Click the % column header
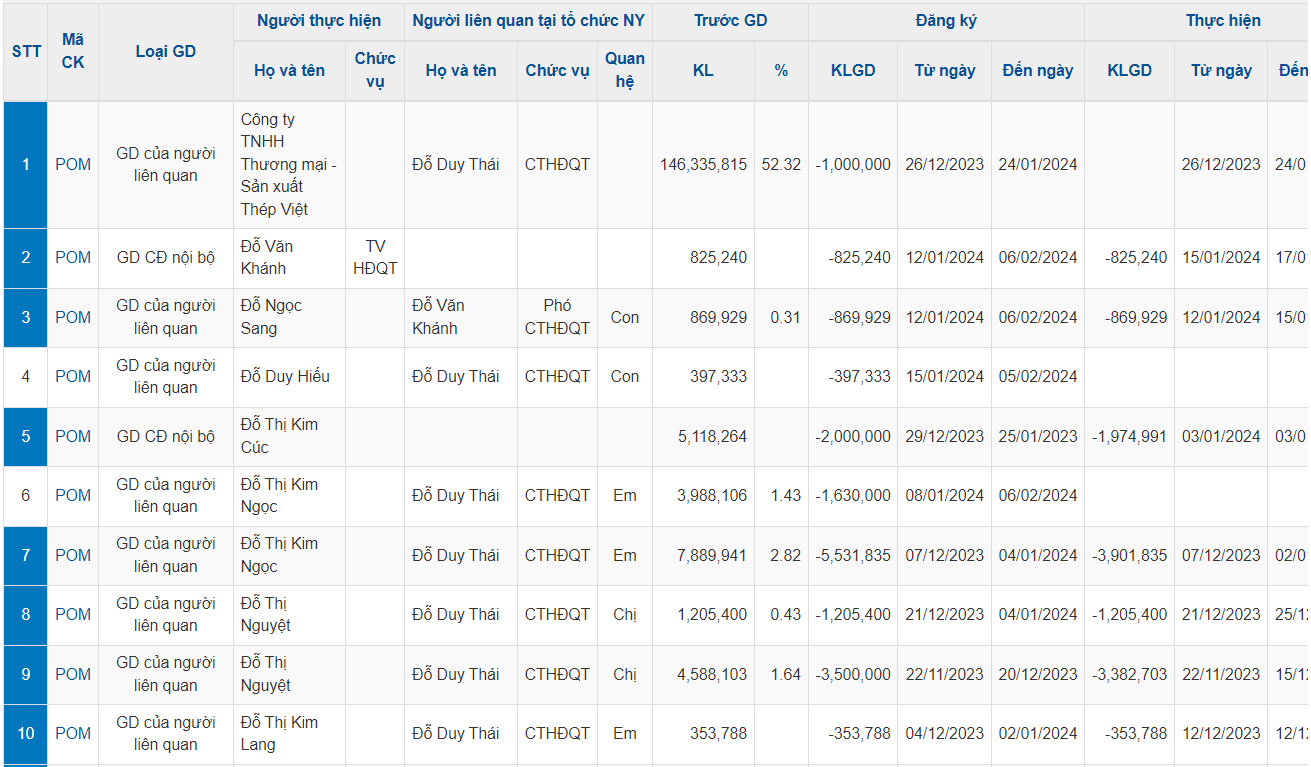The image size is (1311, 767). (781, 70)
